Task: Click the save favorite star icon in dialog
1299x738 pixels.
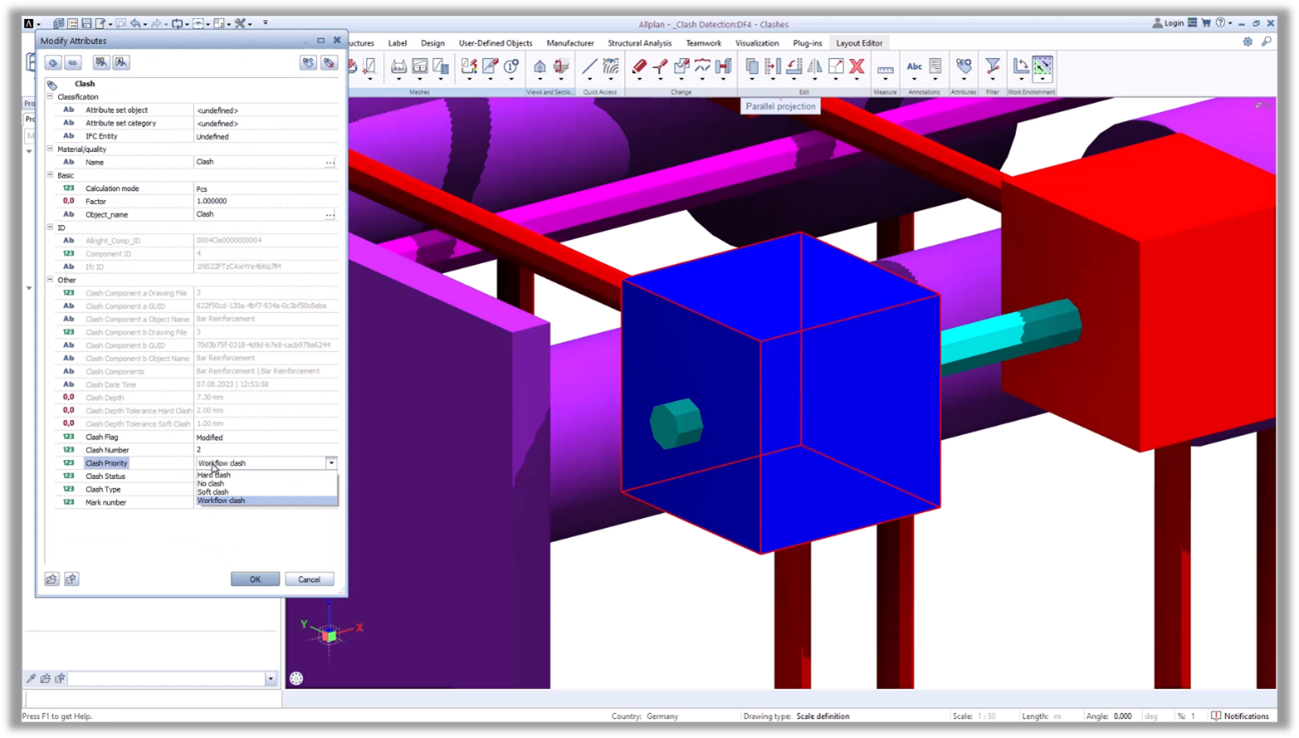Action: (71, 579)
